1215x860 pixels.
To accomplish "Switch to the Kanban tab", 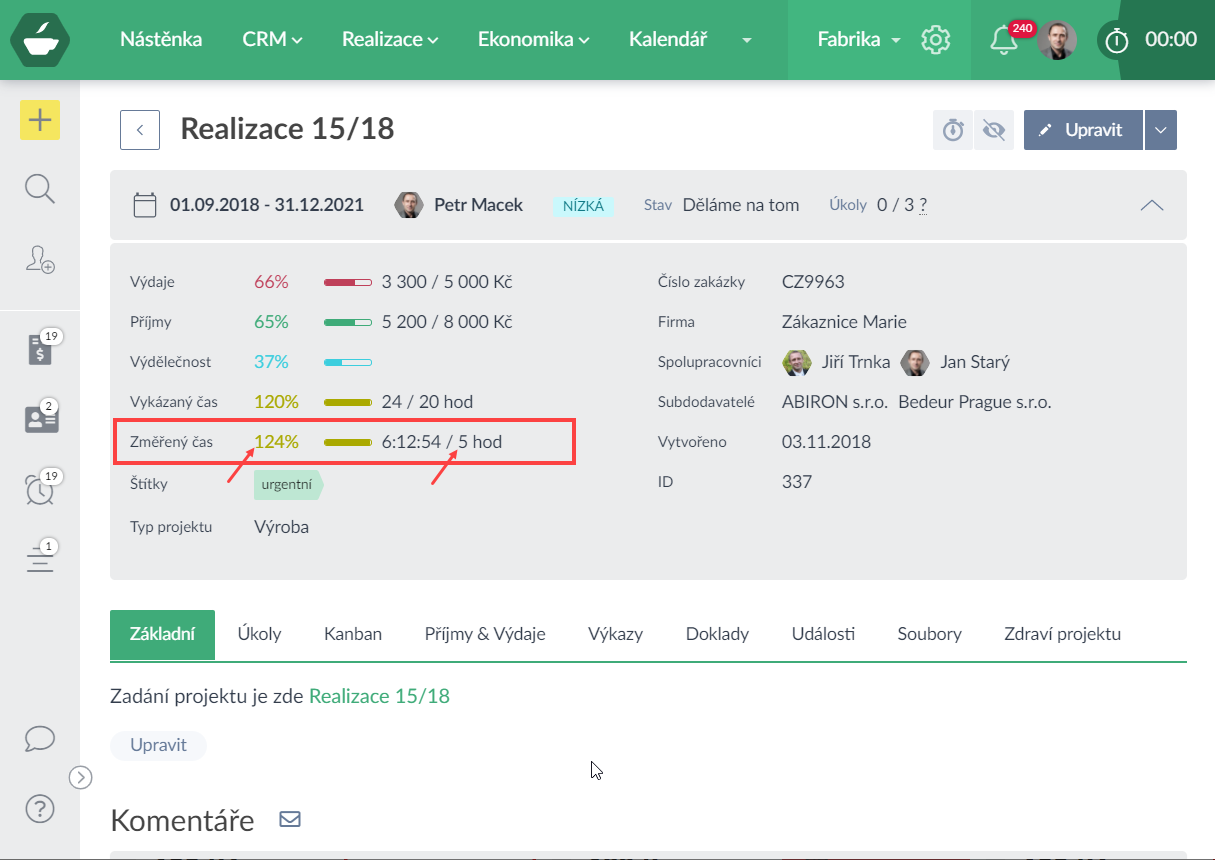I will coord(353,634).
